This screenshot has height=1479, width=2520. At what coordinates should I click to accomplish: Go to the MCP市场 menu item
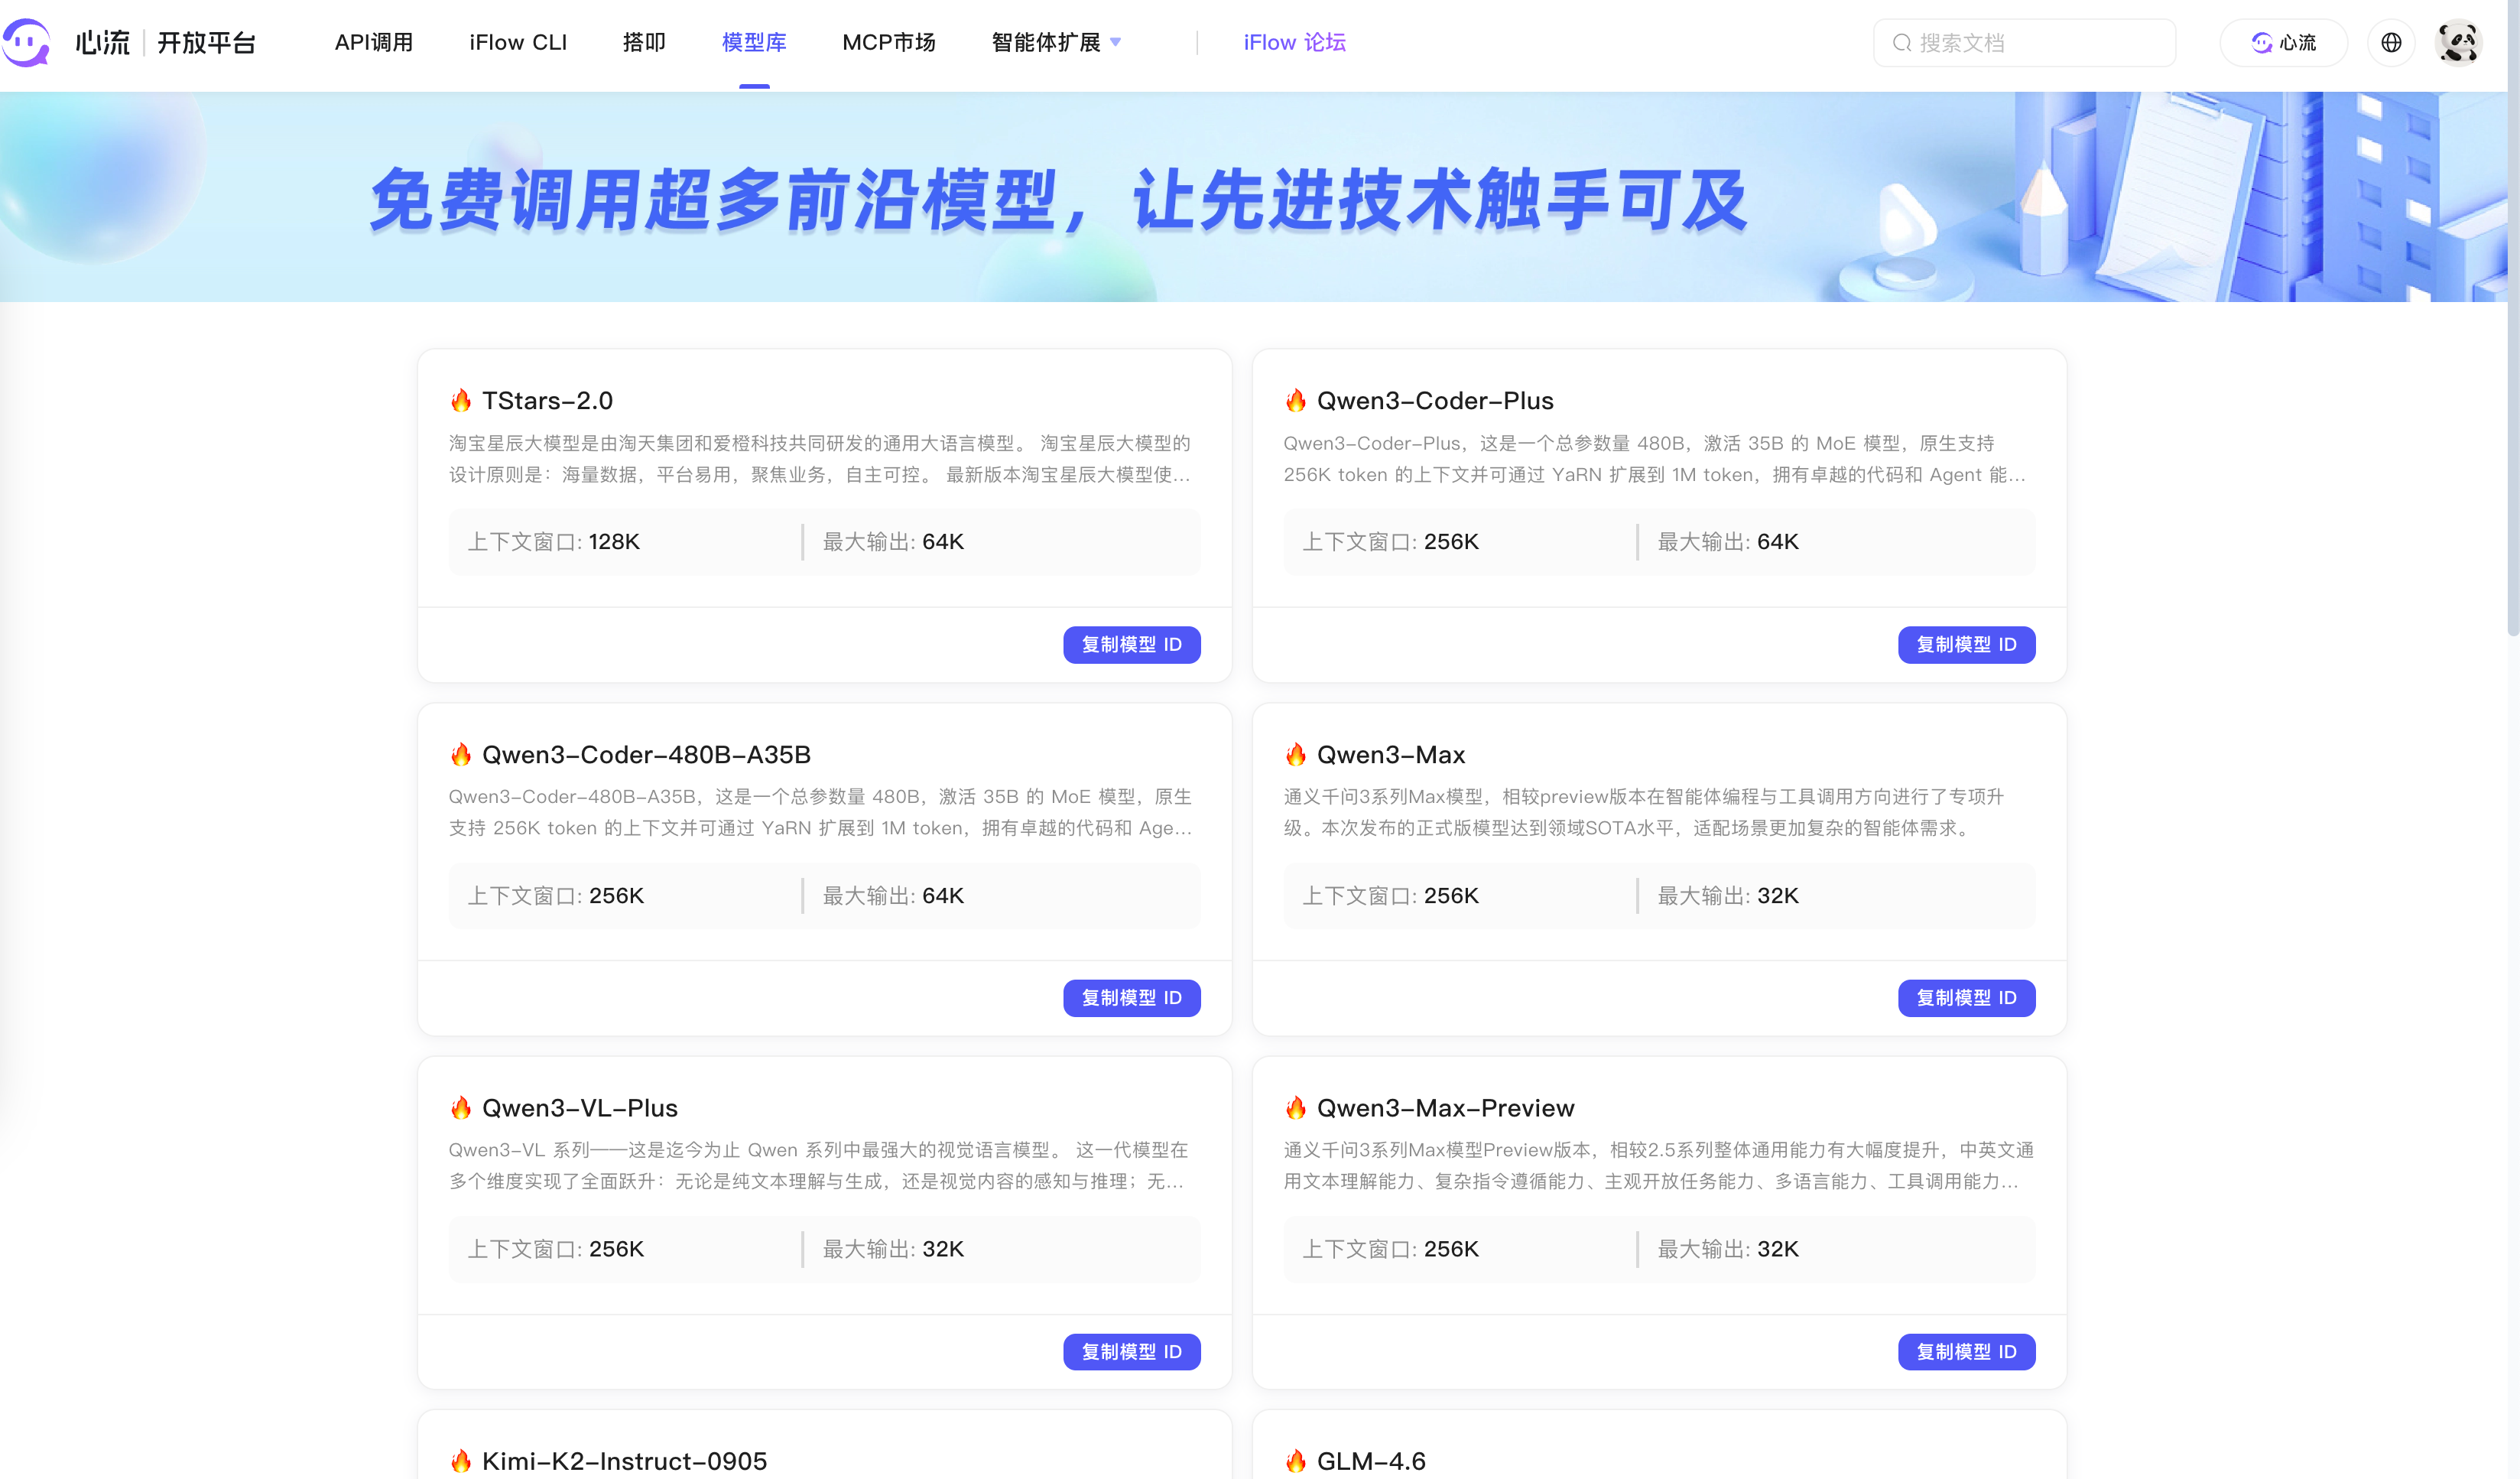[888, 43]
